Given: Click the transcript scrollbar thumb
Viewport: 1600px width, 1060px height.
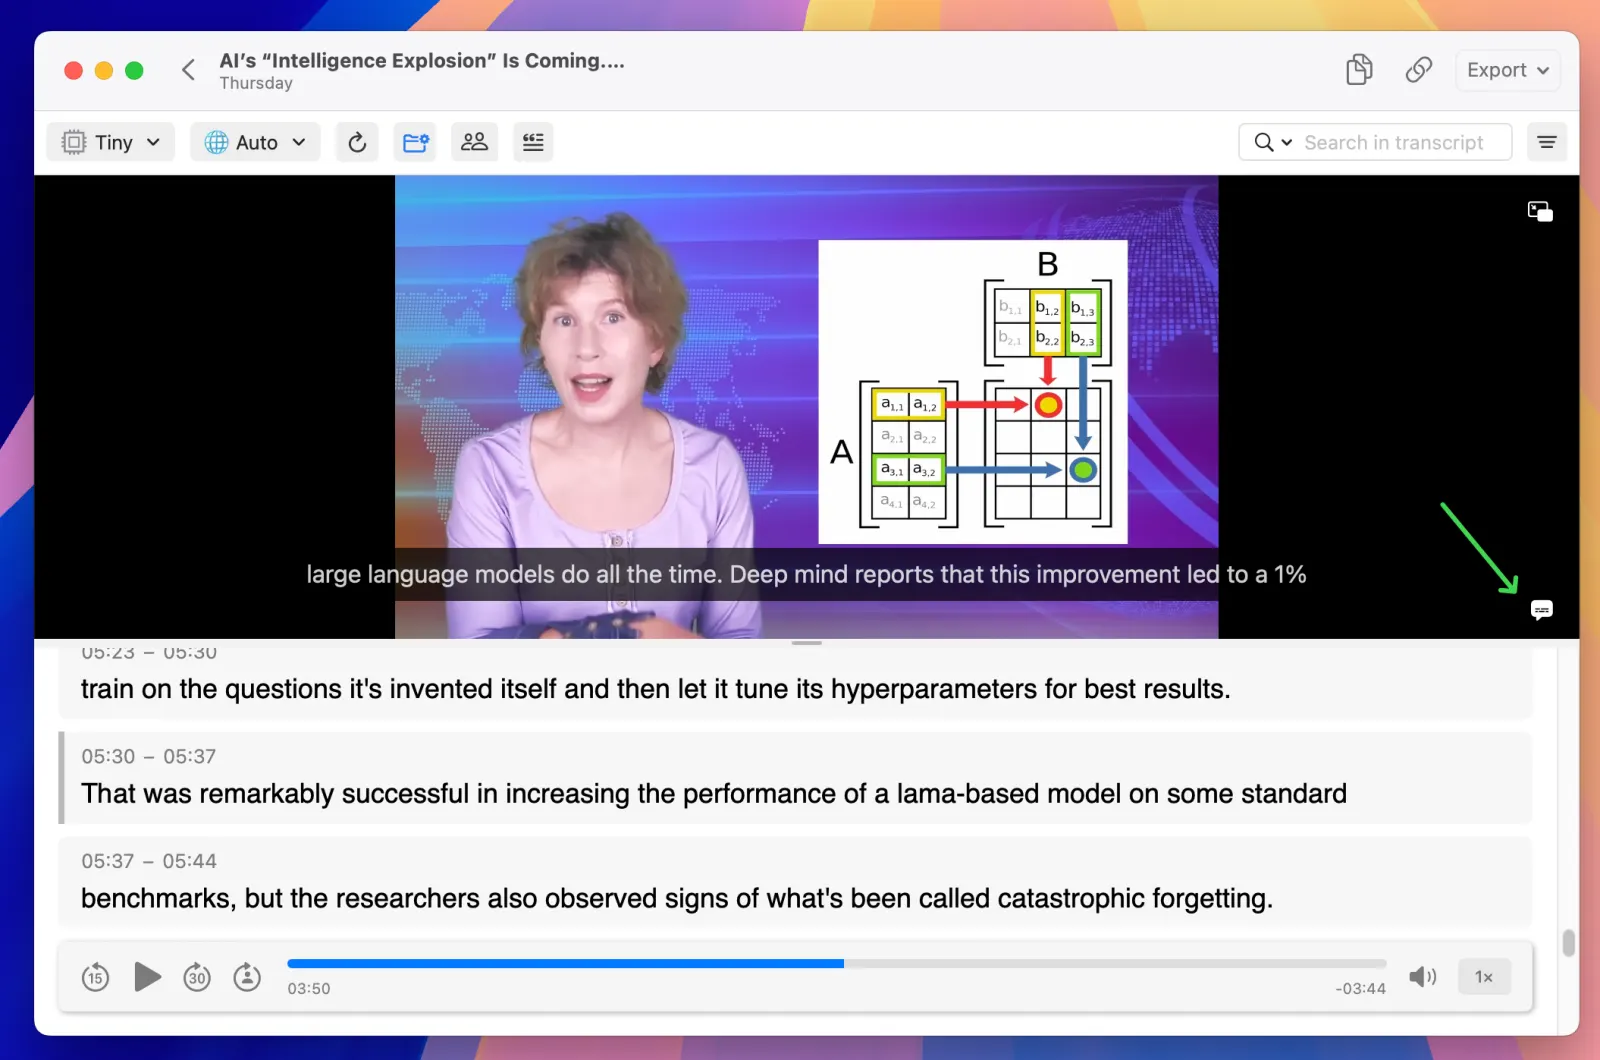Looking at the screenshot, I should 1568,942.
